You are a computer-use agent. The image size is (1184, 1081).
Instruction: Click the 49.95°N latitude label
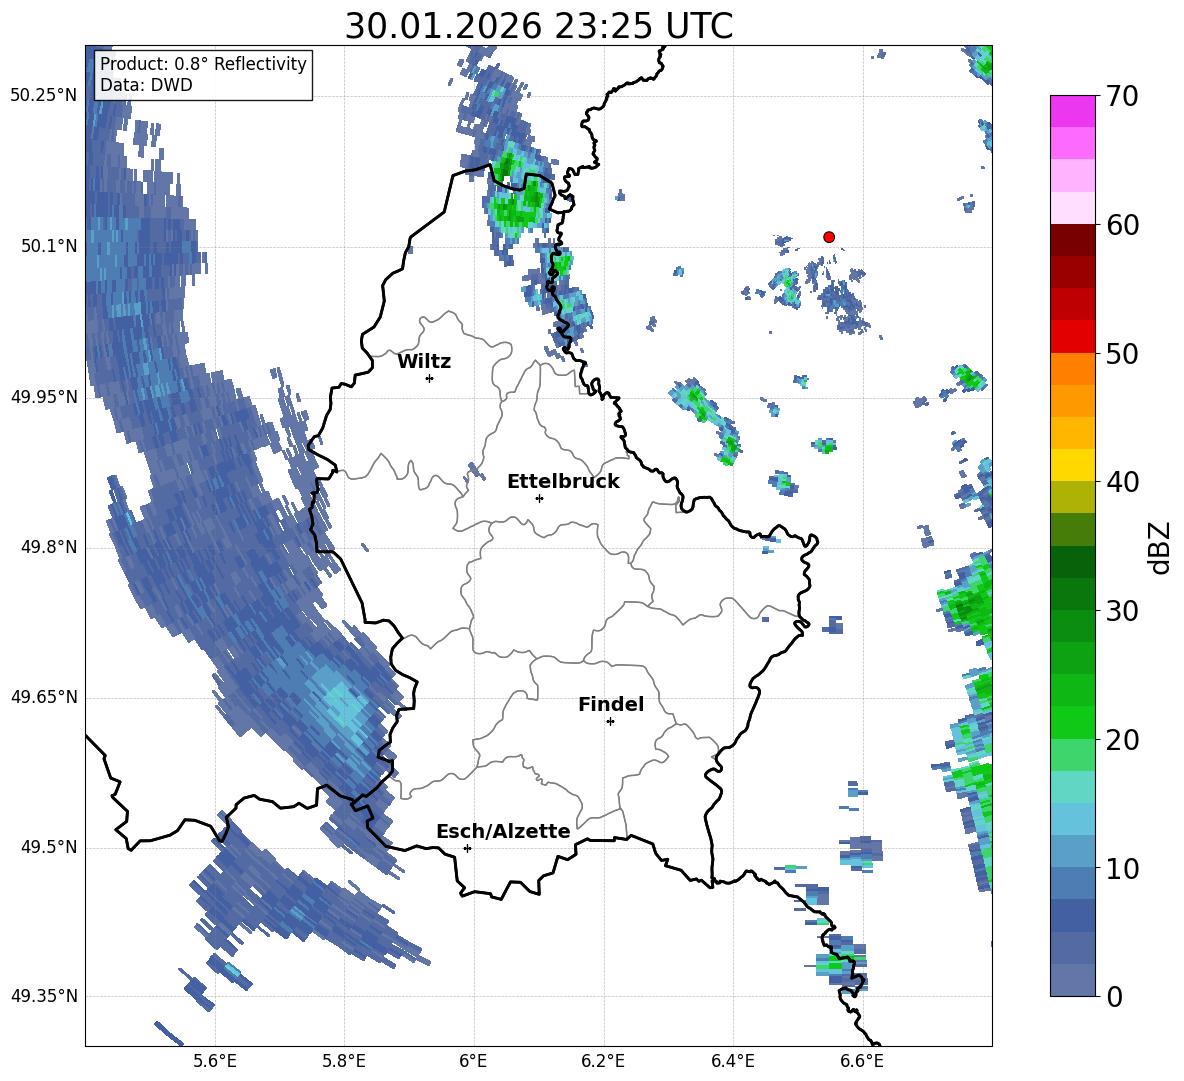44,396
